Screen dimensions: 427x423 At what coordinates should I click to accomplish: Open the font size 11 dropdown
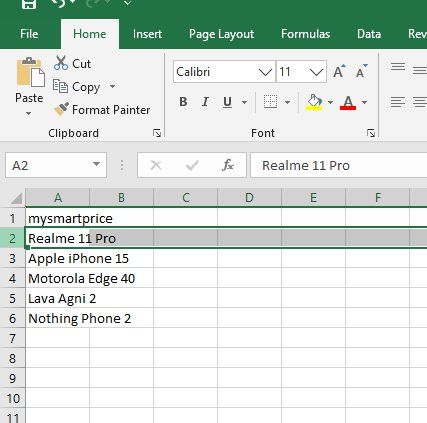click(316, 72)
